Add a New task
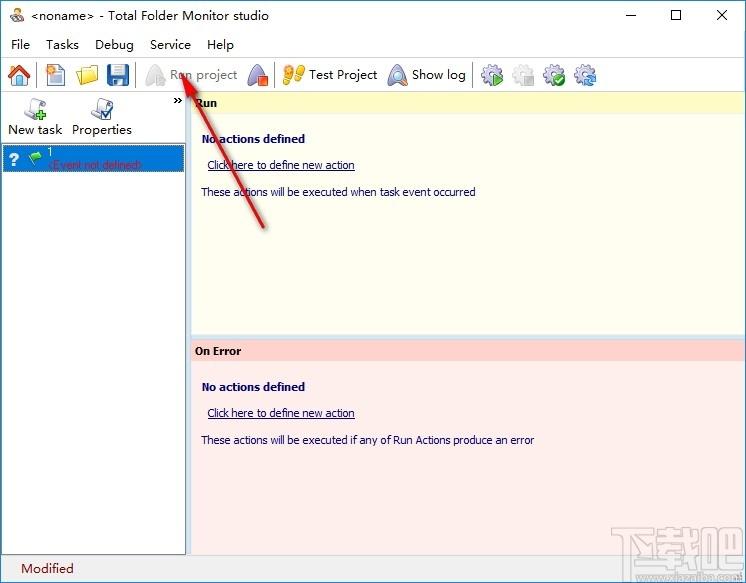The height and width of the screenshot is (583, 746). coord(35,117)
